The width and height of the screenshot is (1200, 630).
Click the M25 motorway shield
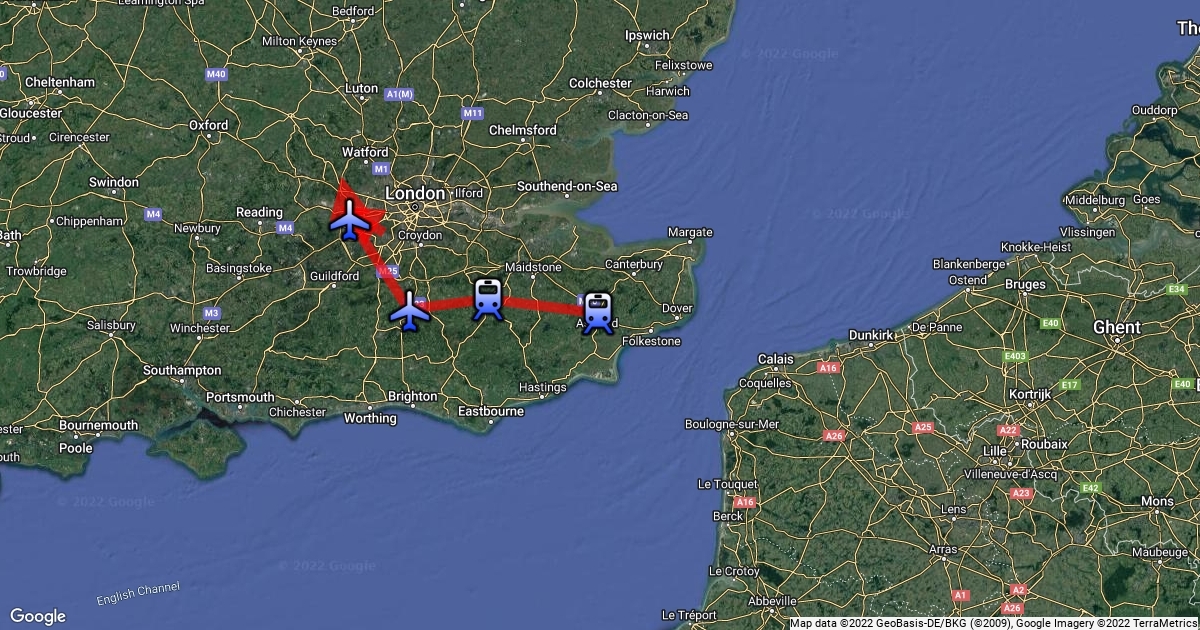[389, 270]
